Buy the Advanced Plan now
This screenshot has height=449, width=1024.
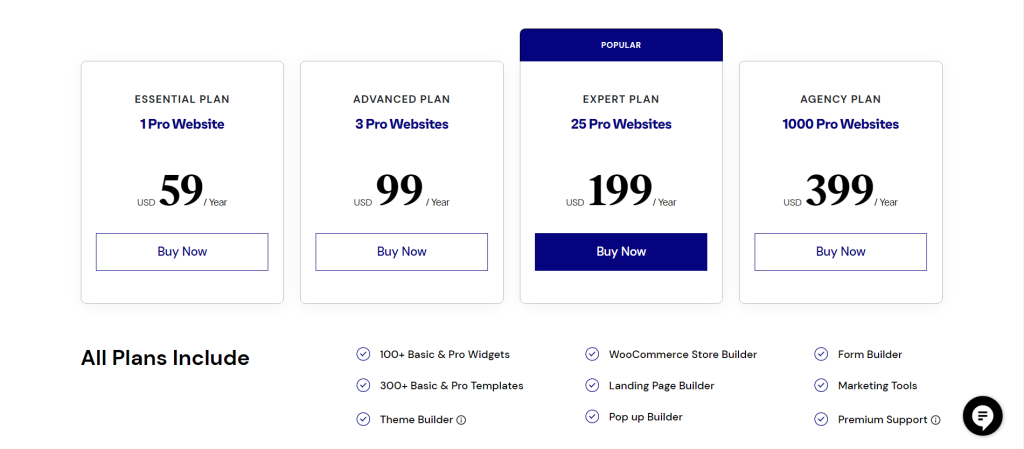click(x=402, y=252)
